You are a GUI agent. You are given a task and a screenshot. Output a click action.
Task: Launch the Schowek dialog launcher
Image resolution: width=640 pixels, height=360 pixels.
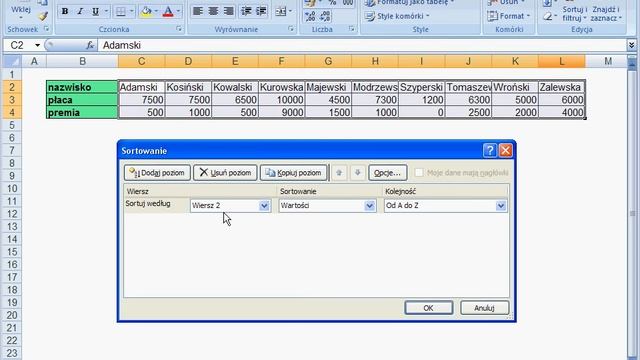[47, 29]
